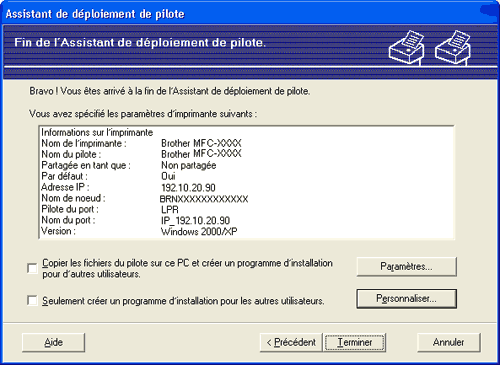Select the Adresse IP 192.10.20.90 row
This screenshot has width=500, height=365.
tap(128, 187)
